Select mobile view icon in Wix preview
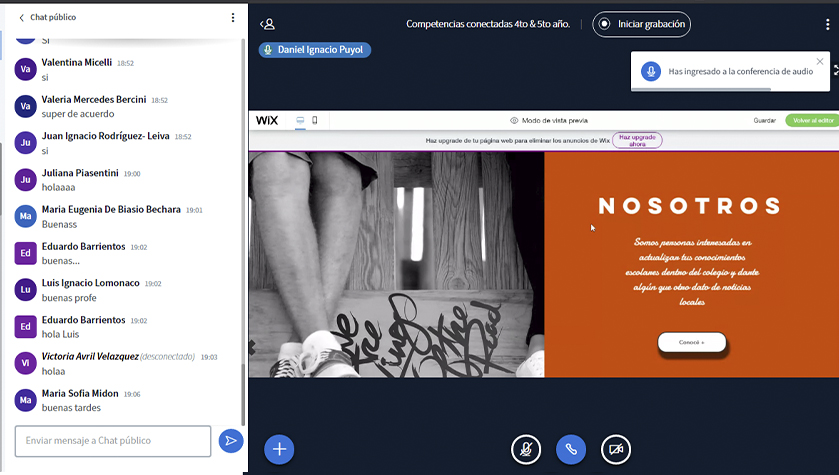The image size is (839, 475). coord(315,120)
